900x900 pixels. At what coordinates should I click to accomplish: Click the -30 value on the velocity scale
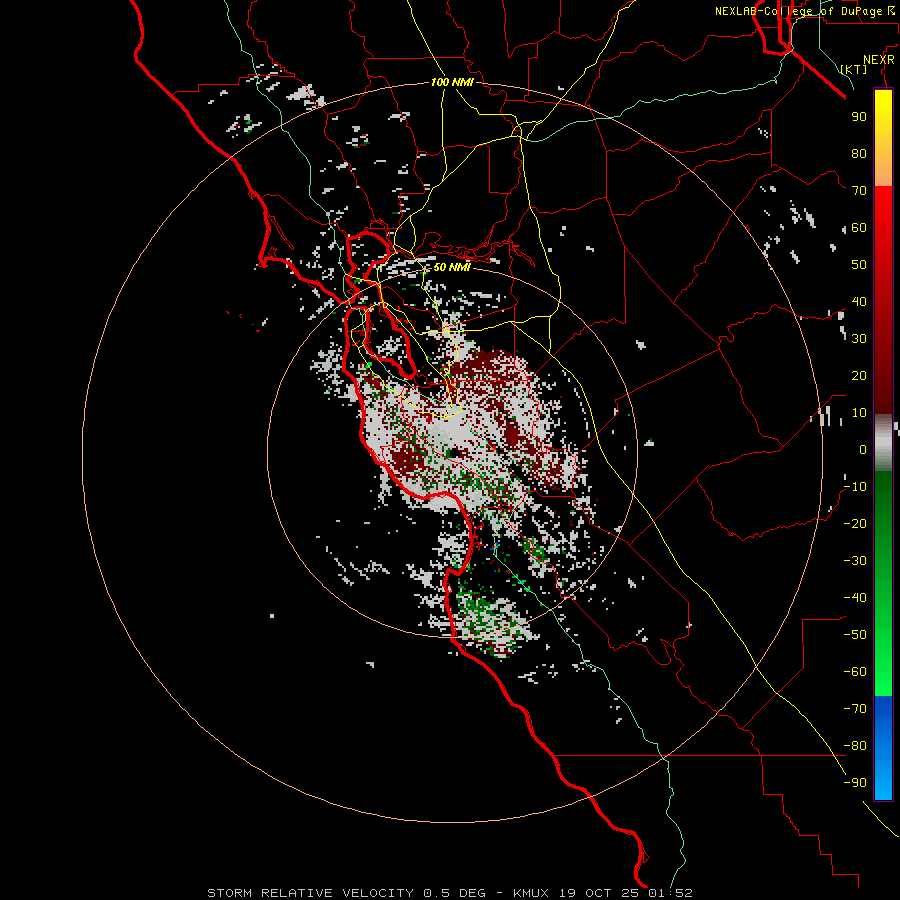pos(855,561)
